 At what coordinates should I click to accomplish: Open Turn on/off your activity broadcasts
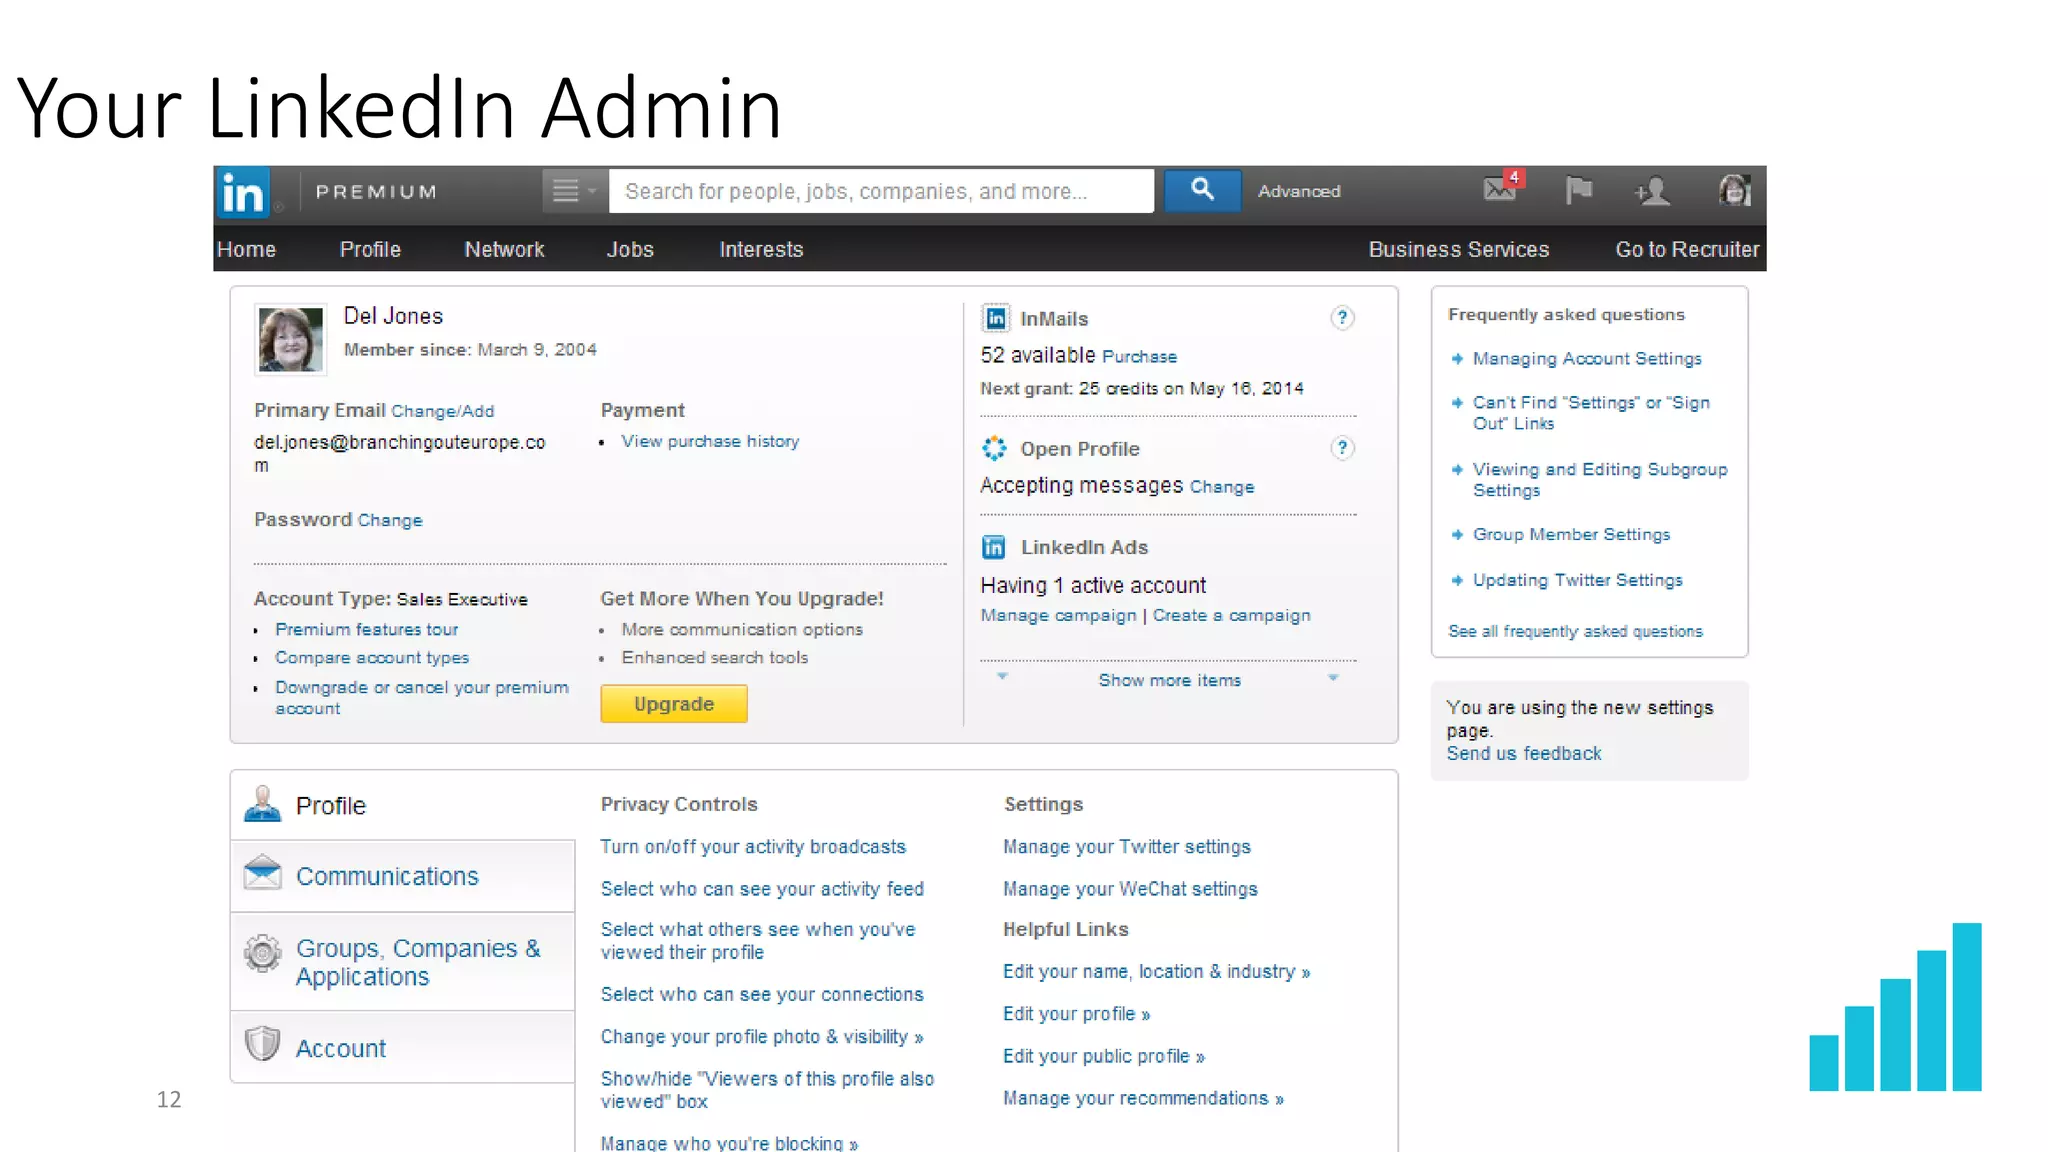[753, 847]
